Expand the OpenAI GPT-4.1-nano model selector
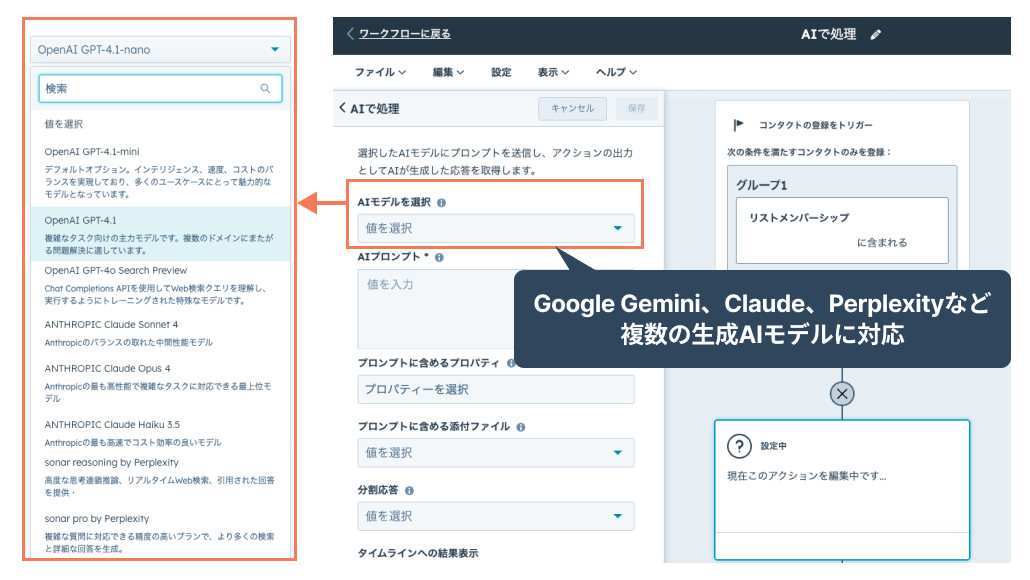The height and width of the screenshot is (580, 1030). click(160, 49)
